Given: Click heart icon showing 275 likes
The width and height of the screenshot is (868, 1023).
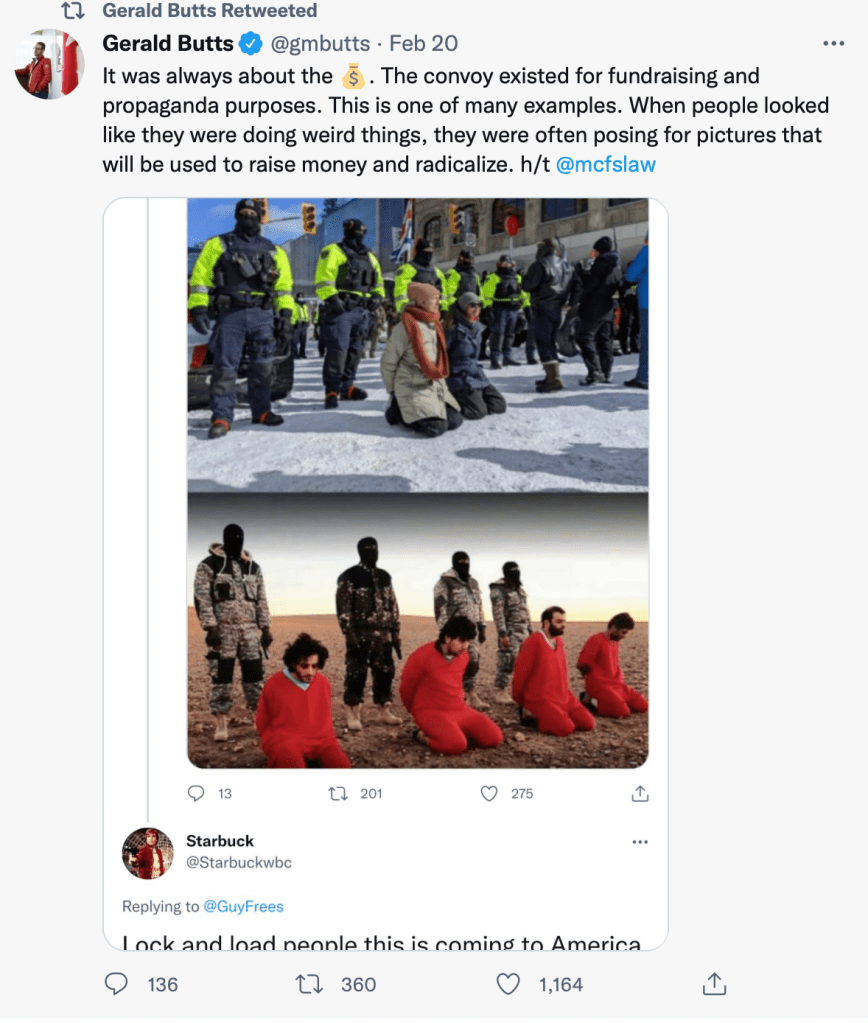Looking at the screenshot, I should coord(489,793).
